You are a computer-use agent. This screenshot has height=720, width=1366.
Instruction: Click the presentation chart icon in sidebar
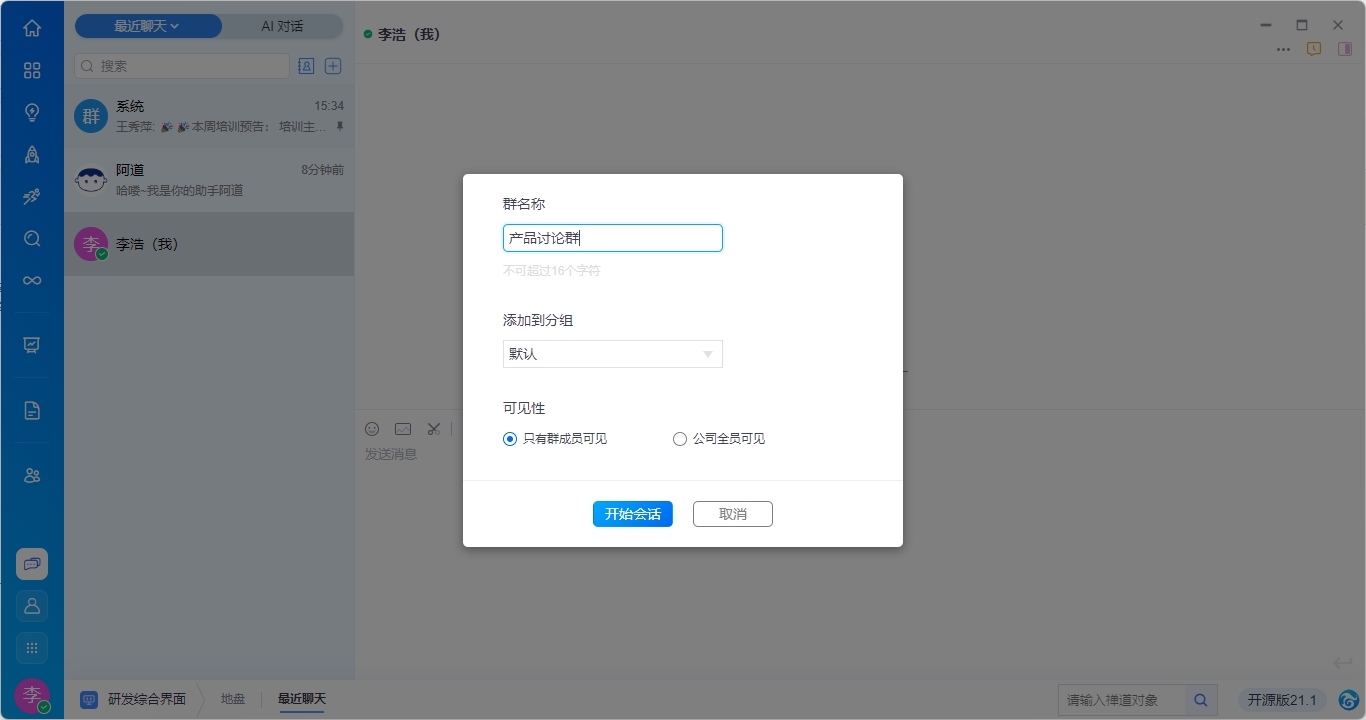click(x=32, y=345)
